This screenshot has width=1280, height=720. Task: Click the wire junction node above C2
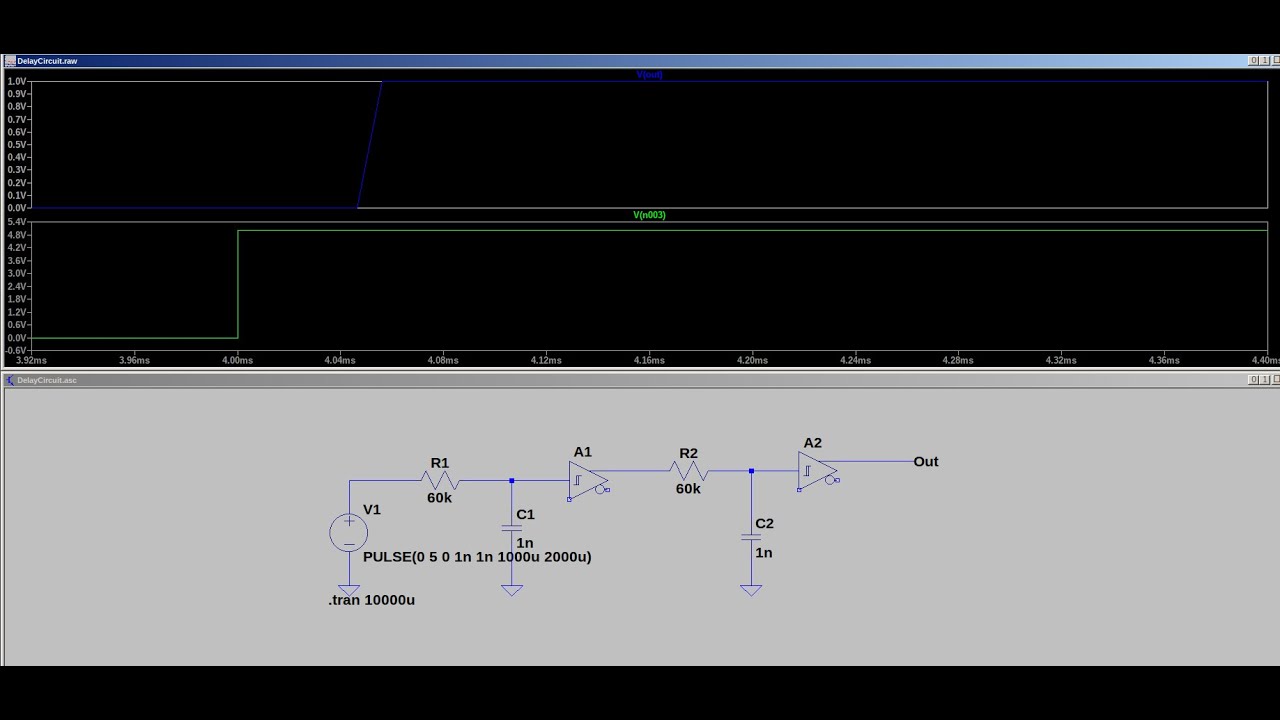[x=751, y=471]
